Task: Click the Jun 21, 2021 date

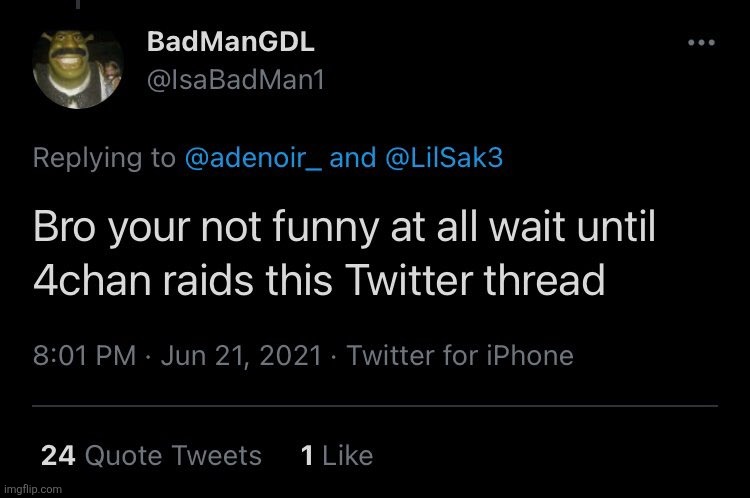Action: click(x=242, y=355)
